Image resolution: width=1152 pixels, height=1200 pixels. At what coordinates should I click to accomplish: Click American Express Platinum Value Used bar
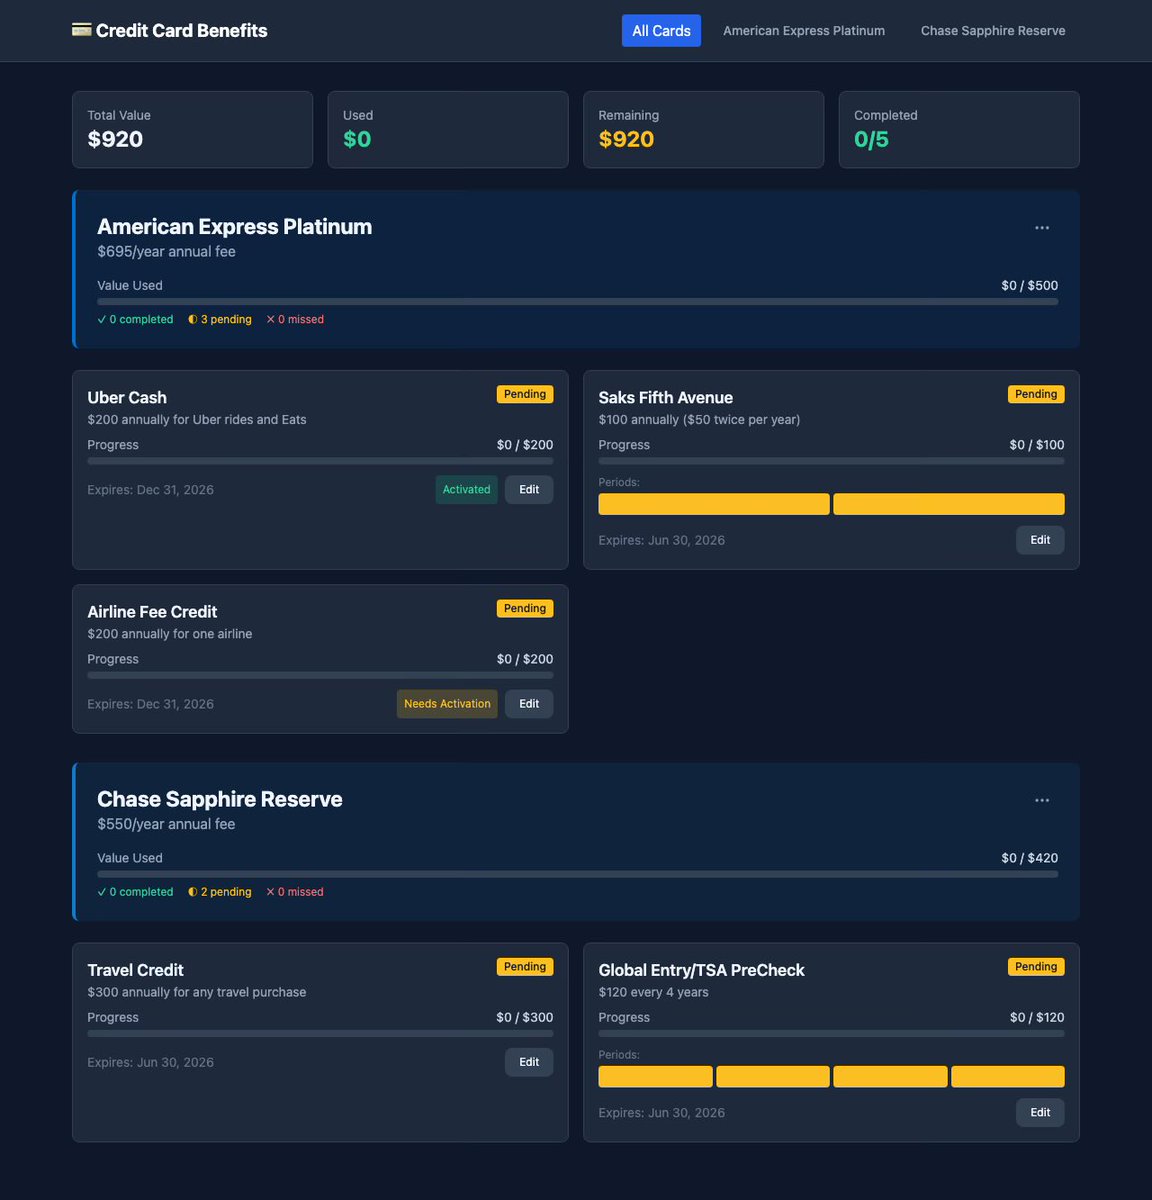click(577, 301)
